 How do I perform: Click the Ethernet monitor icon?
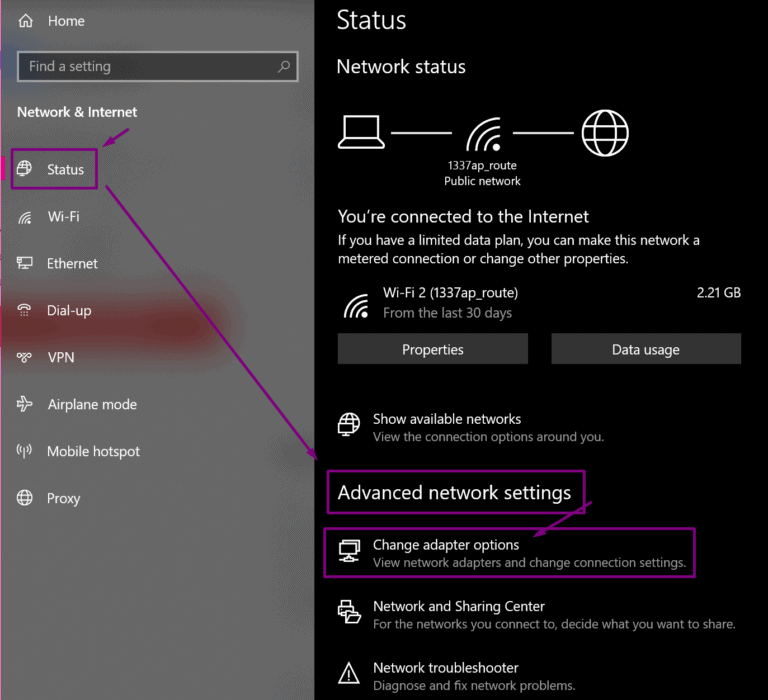pos(26,264)
